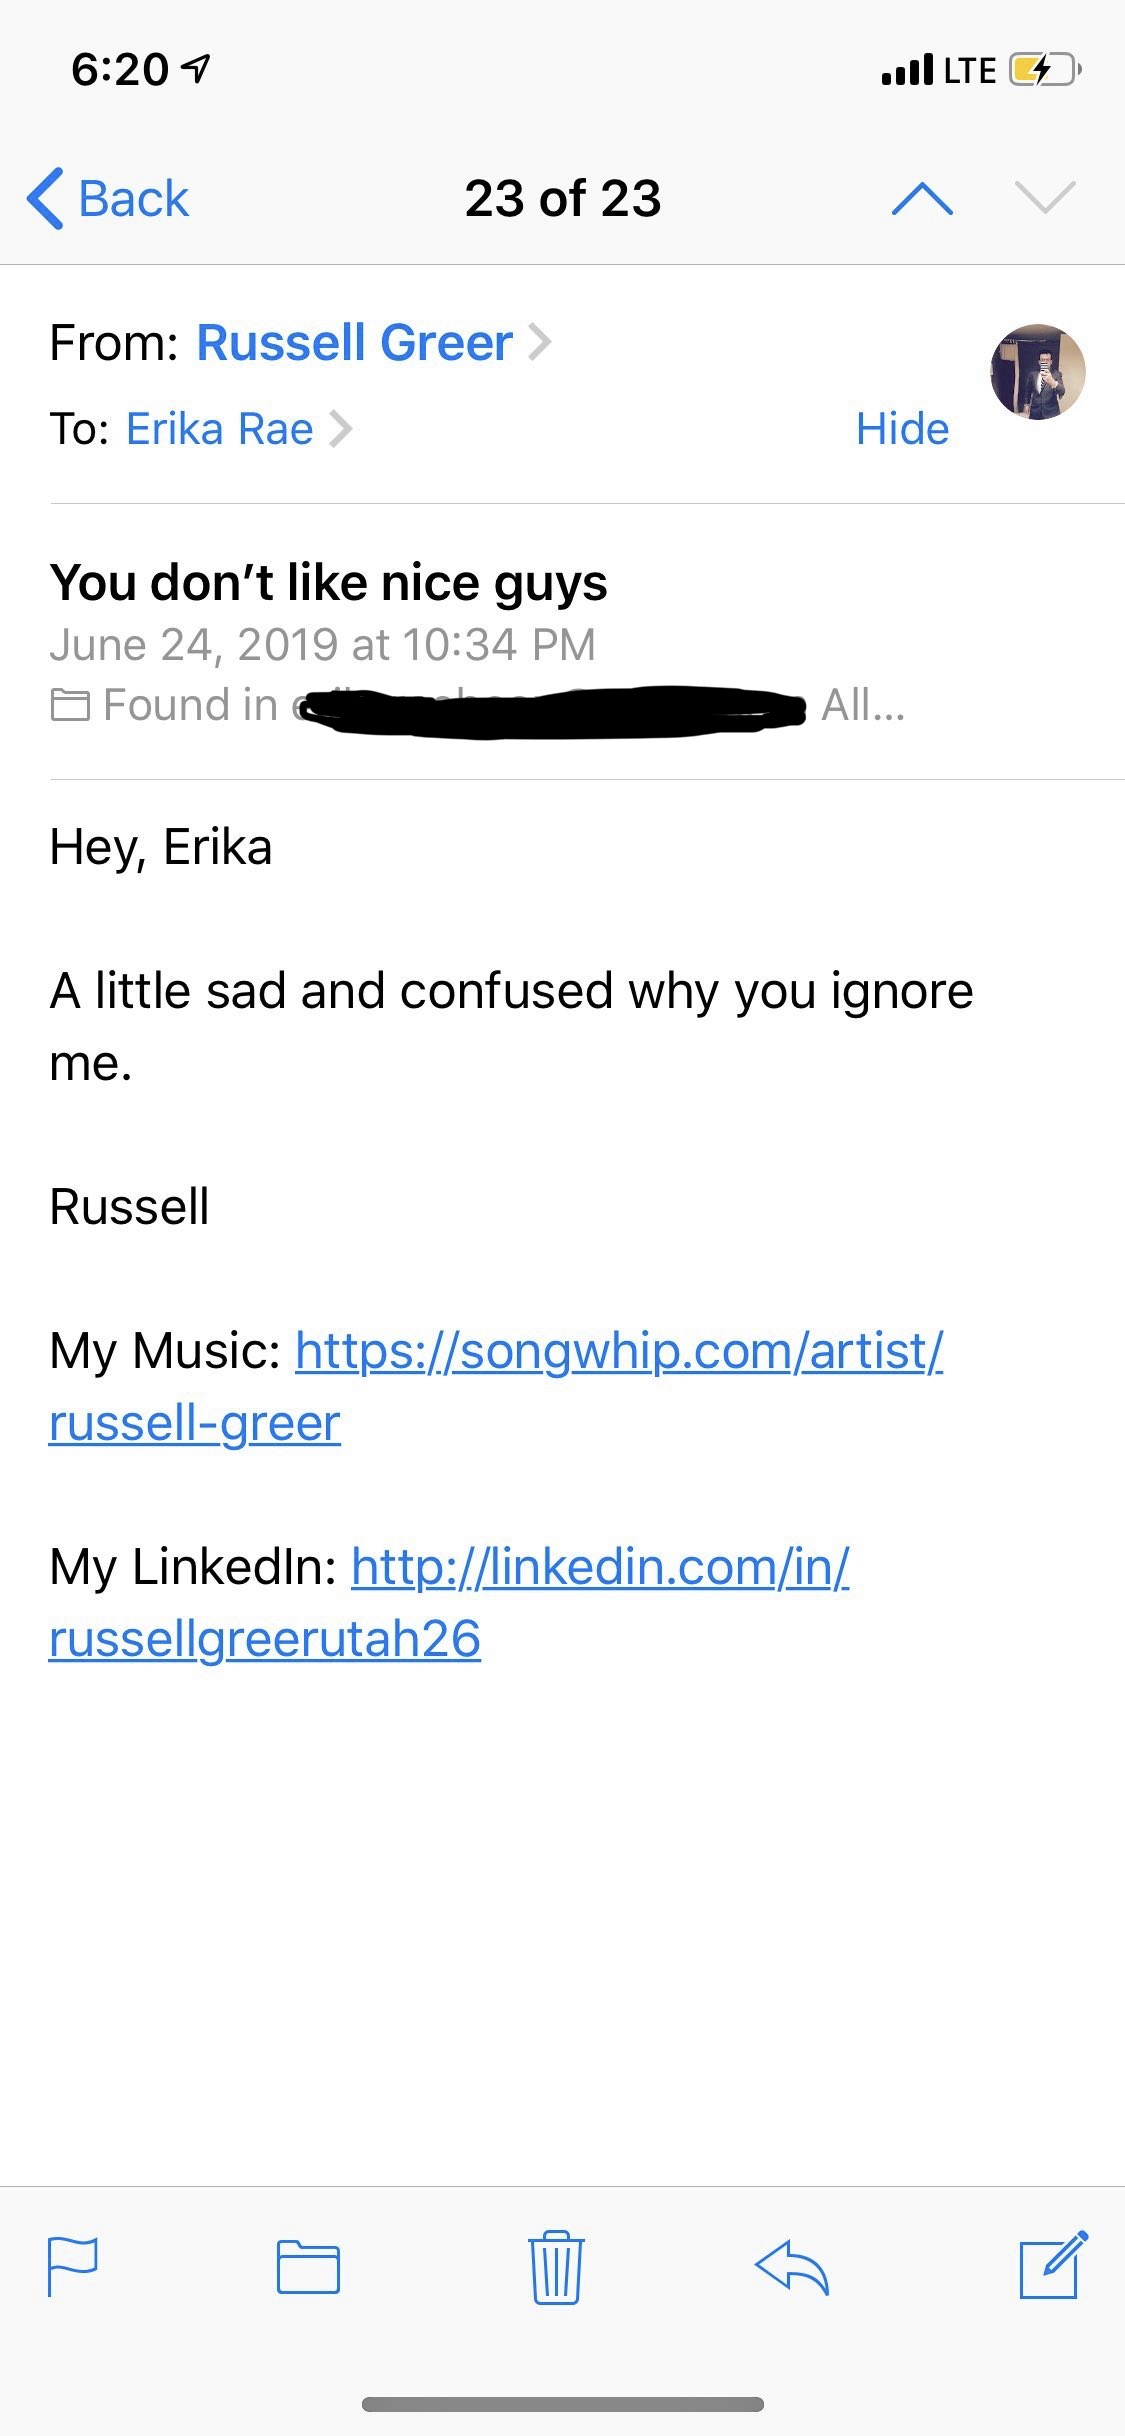Tap the battery charging indicator
1125x2436 pixels.
[1044, 70]
